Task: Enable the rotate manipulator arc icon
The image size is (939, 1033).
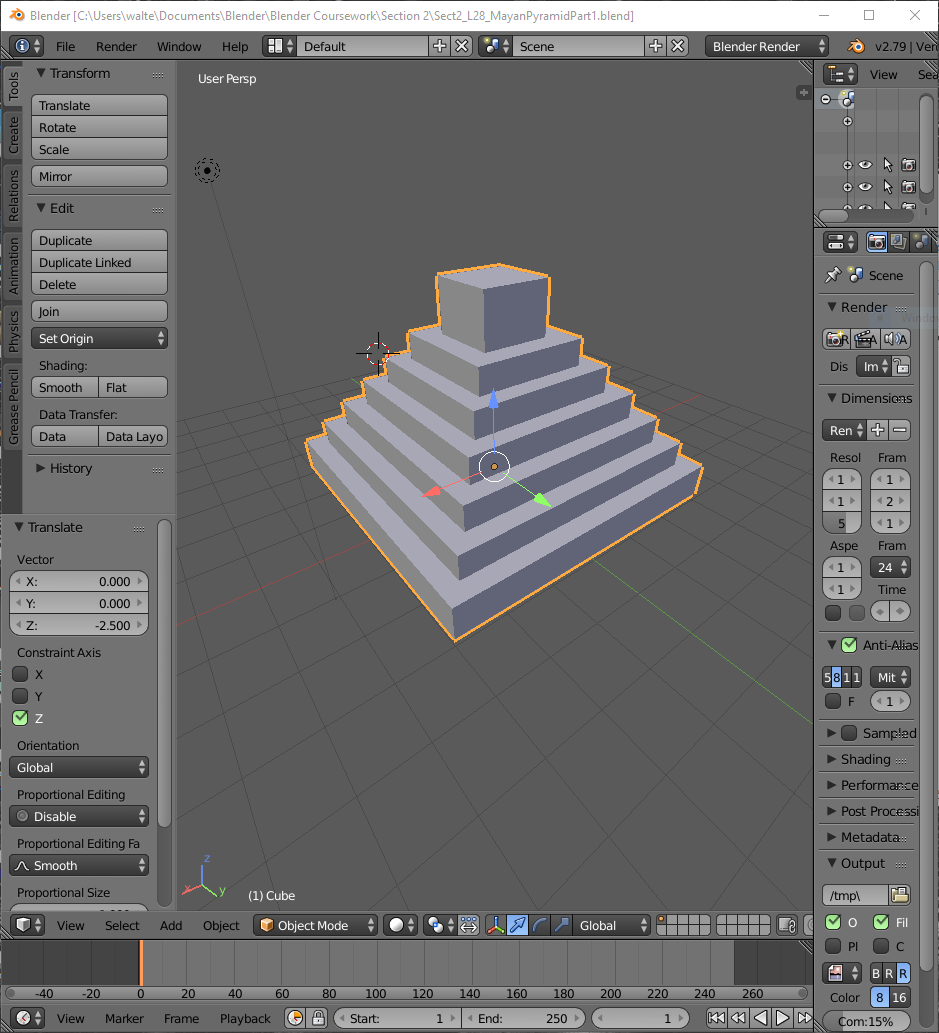Action: (x=540, y=925)
